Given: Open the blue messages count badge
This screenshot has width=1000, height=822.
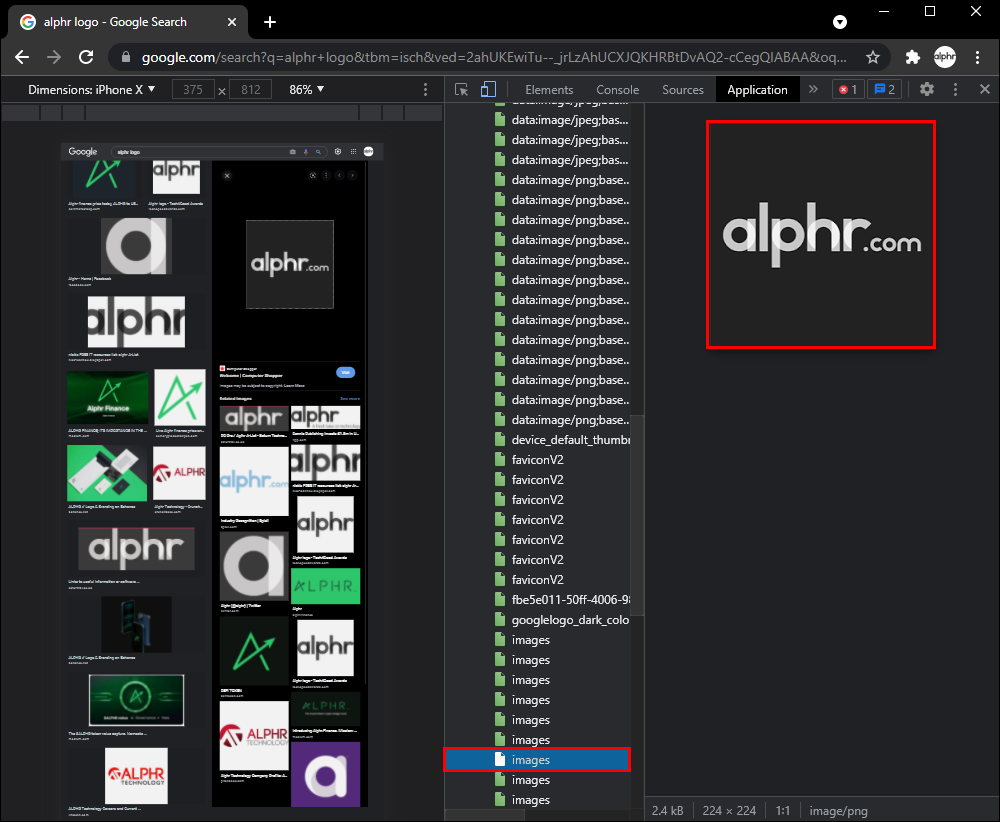Looking at the screenshot, I should click(x=883, y=90).
